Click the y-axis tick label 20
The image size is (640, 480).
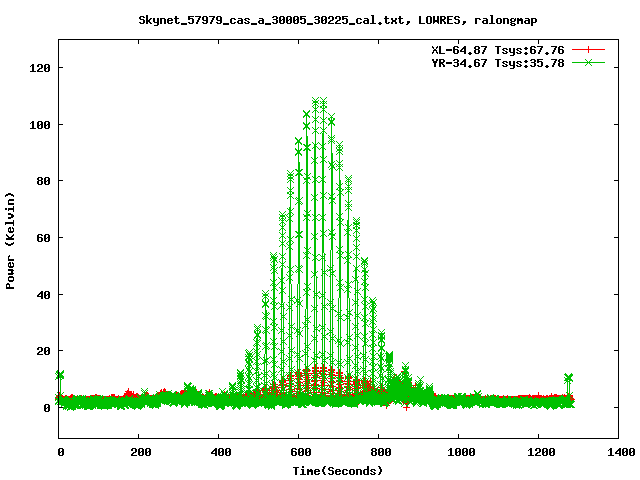click(x=44, y=351)
